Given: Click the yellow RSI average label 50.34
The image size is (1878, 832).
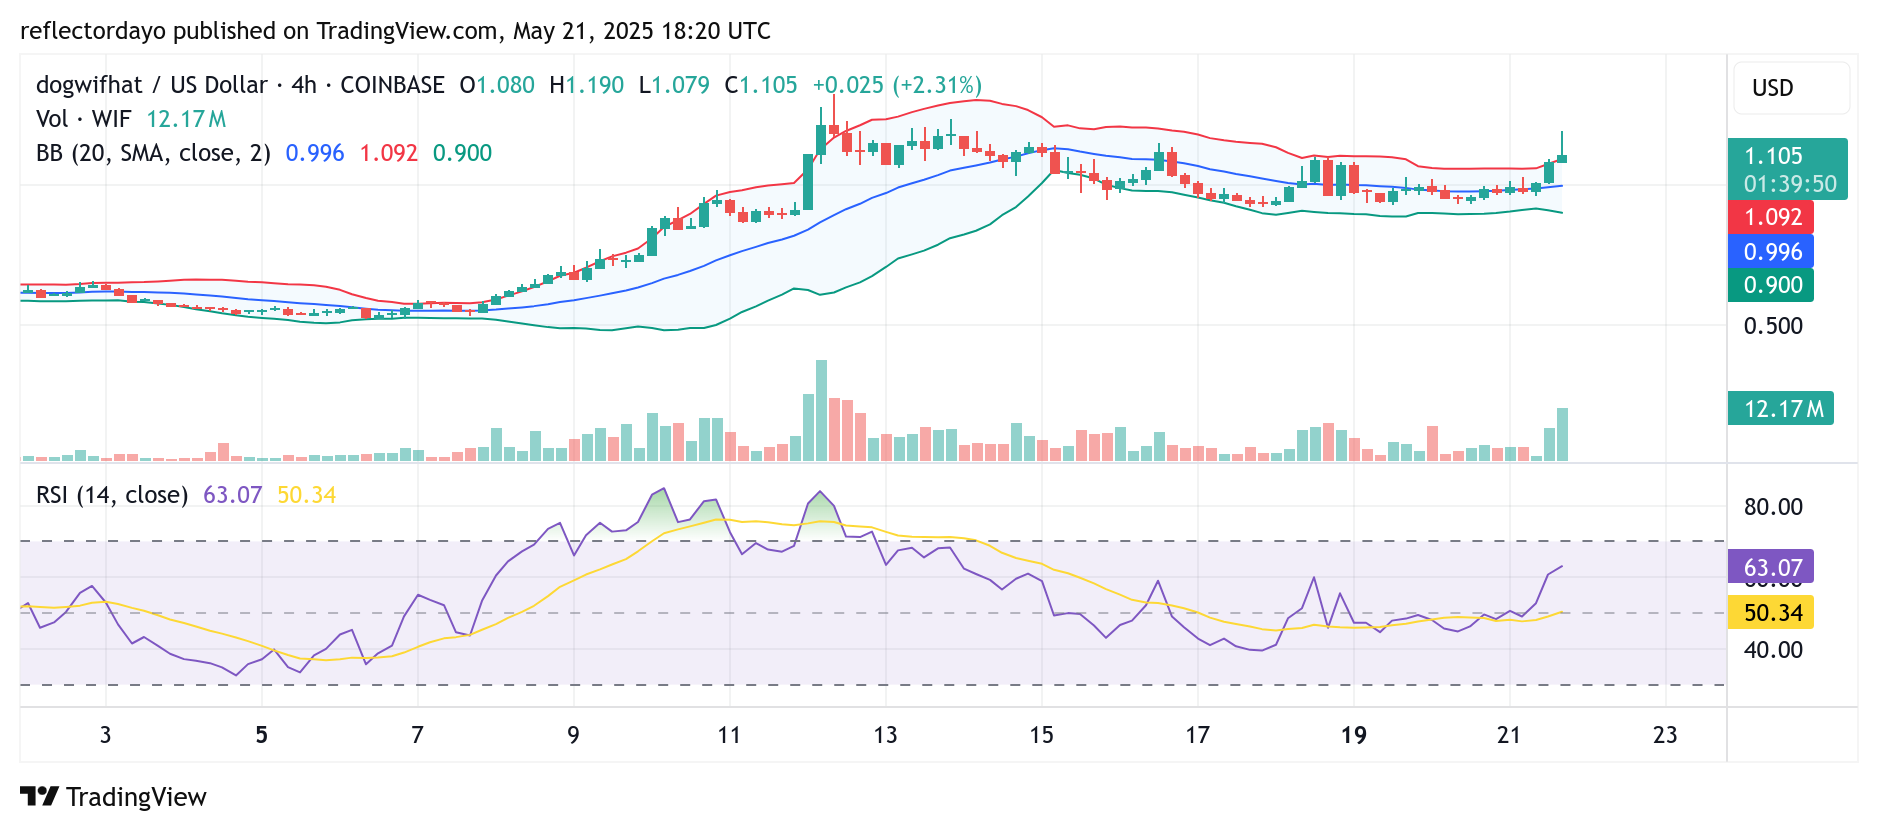Looking at the screenshot, I should (x=1771, y=613).
